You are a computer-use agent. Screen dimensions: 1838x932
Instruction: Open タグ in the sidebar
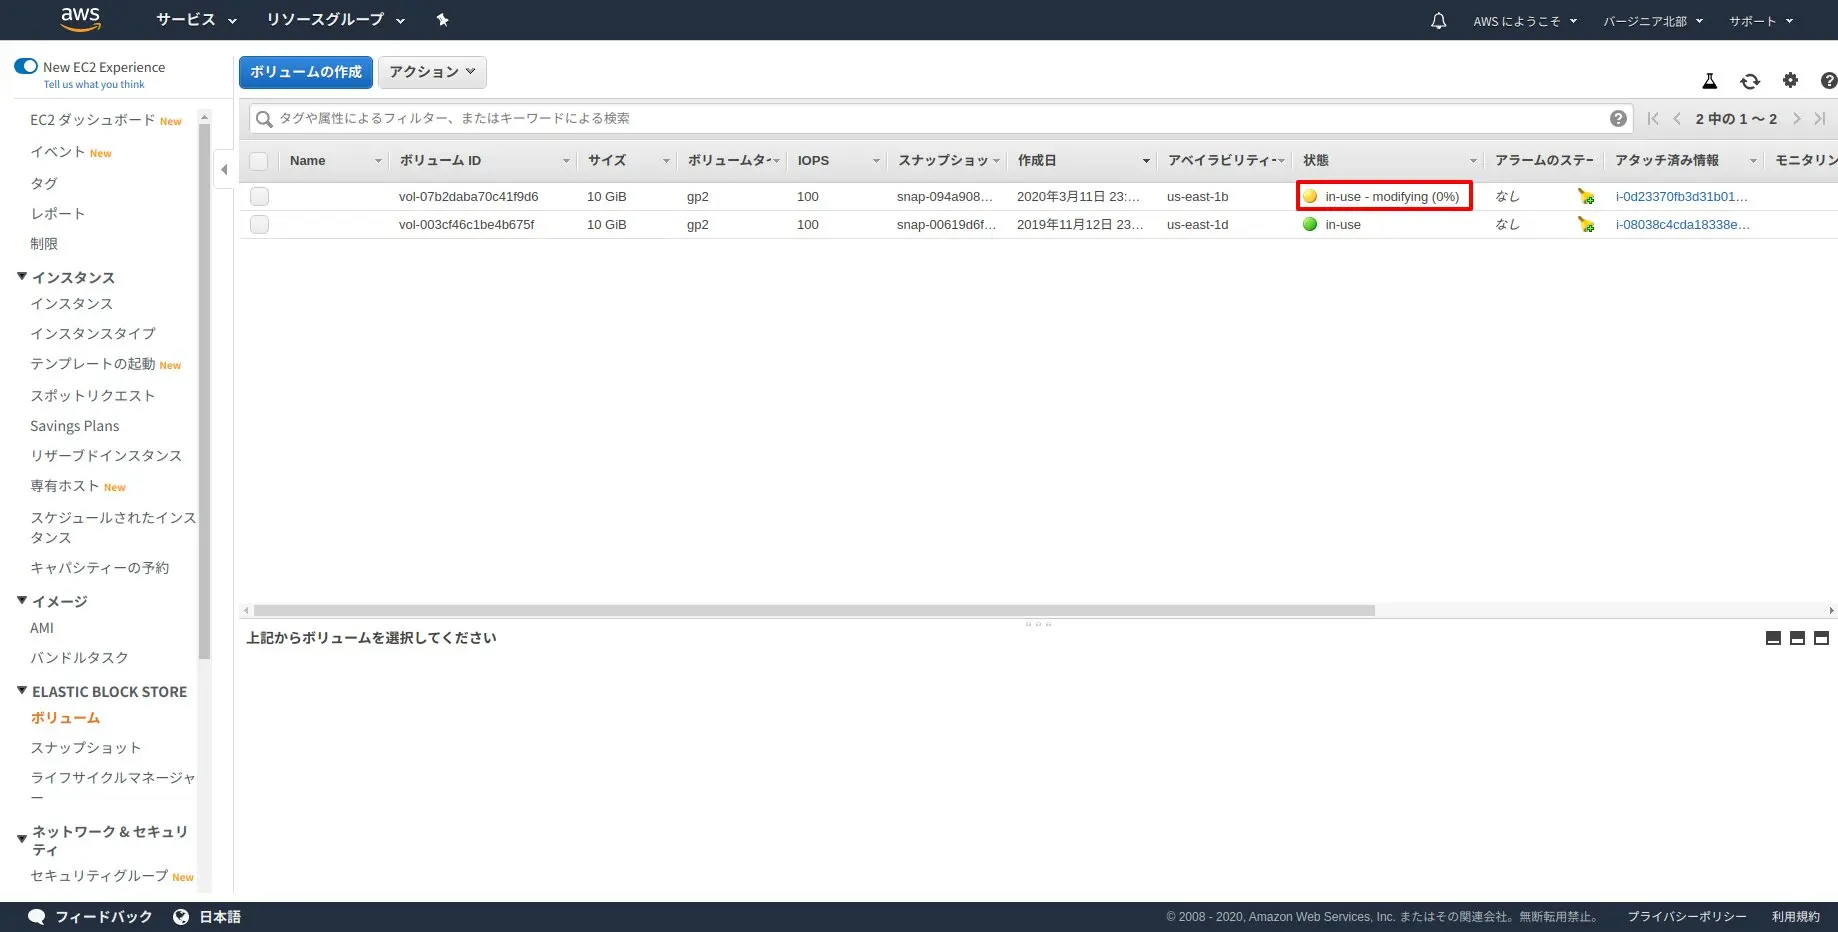click(x=44, y=184)
